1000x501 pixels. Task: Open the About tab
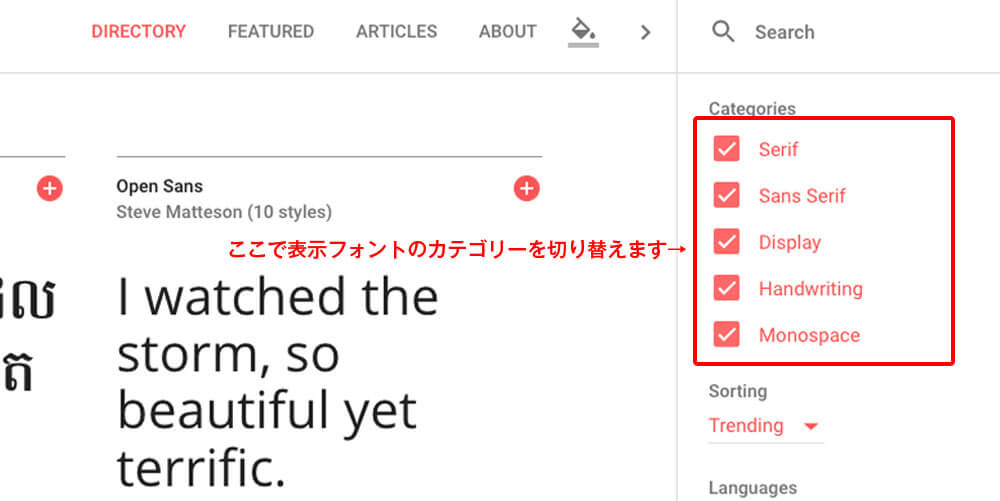pos(508,31)
